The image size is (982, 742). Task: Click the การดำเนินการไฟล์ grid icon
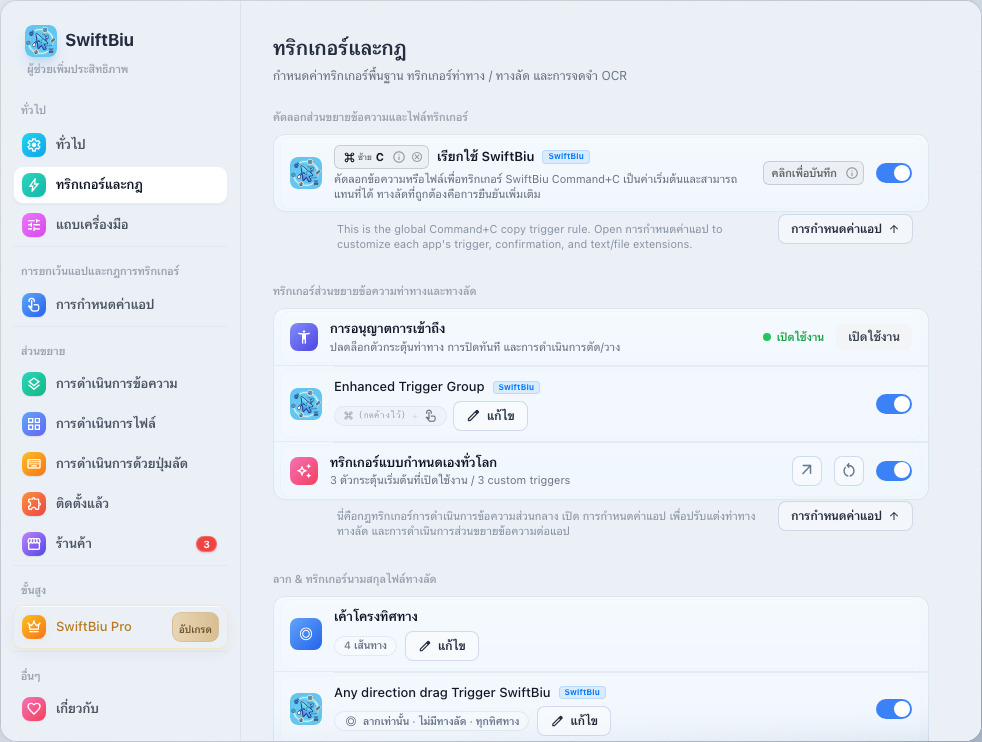coord(34,424)
